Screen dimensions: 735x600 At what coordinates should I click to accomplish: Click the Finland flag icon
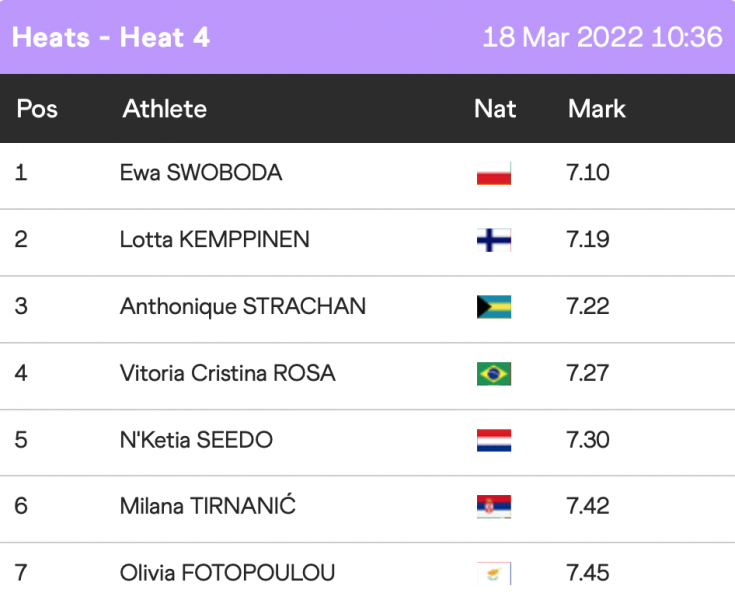tap(494, 240)
